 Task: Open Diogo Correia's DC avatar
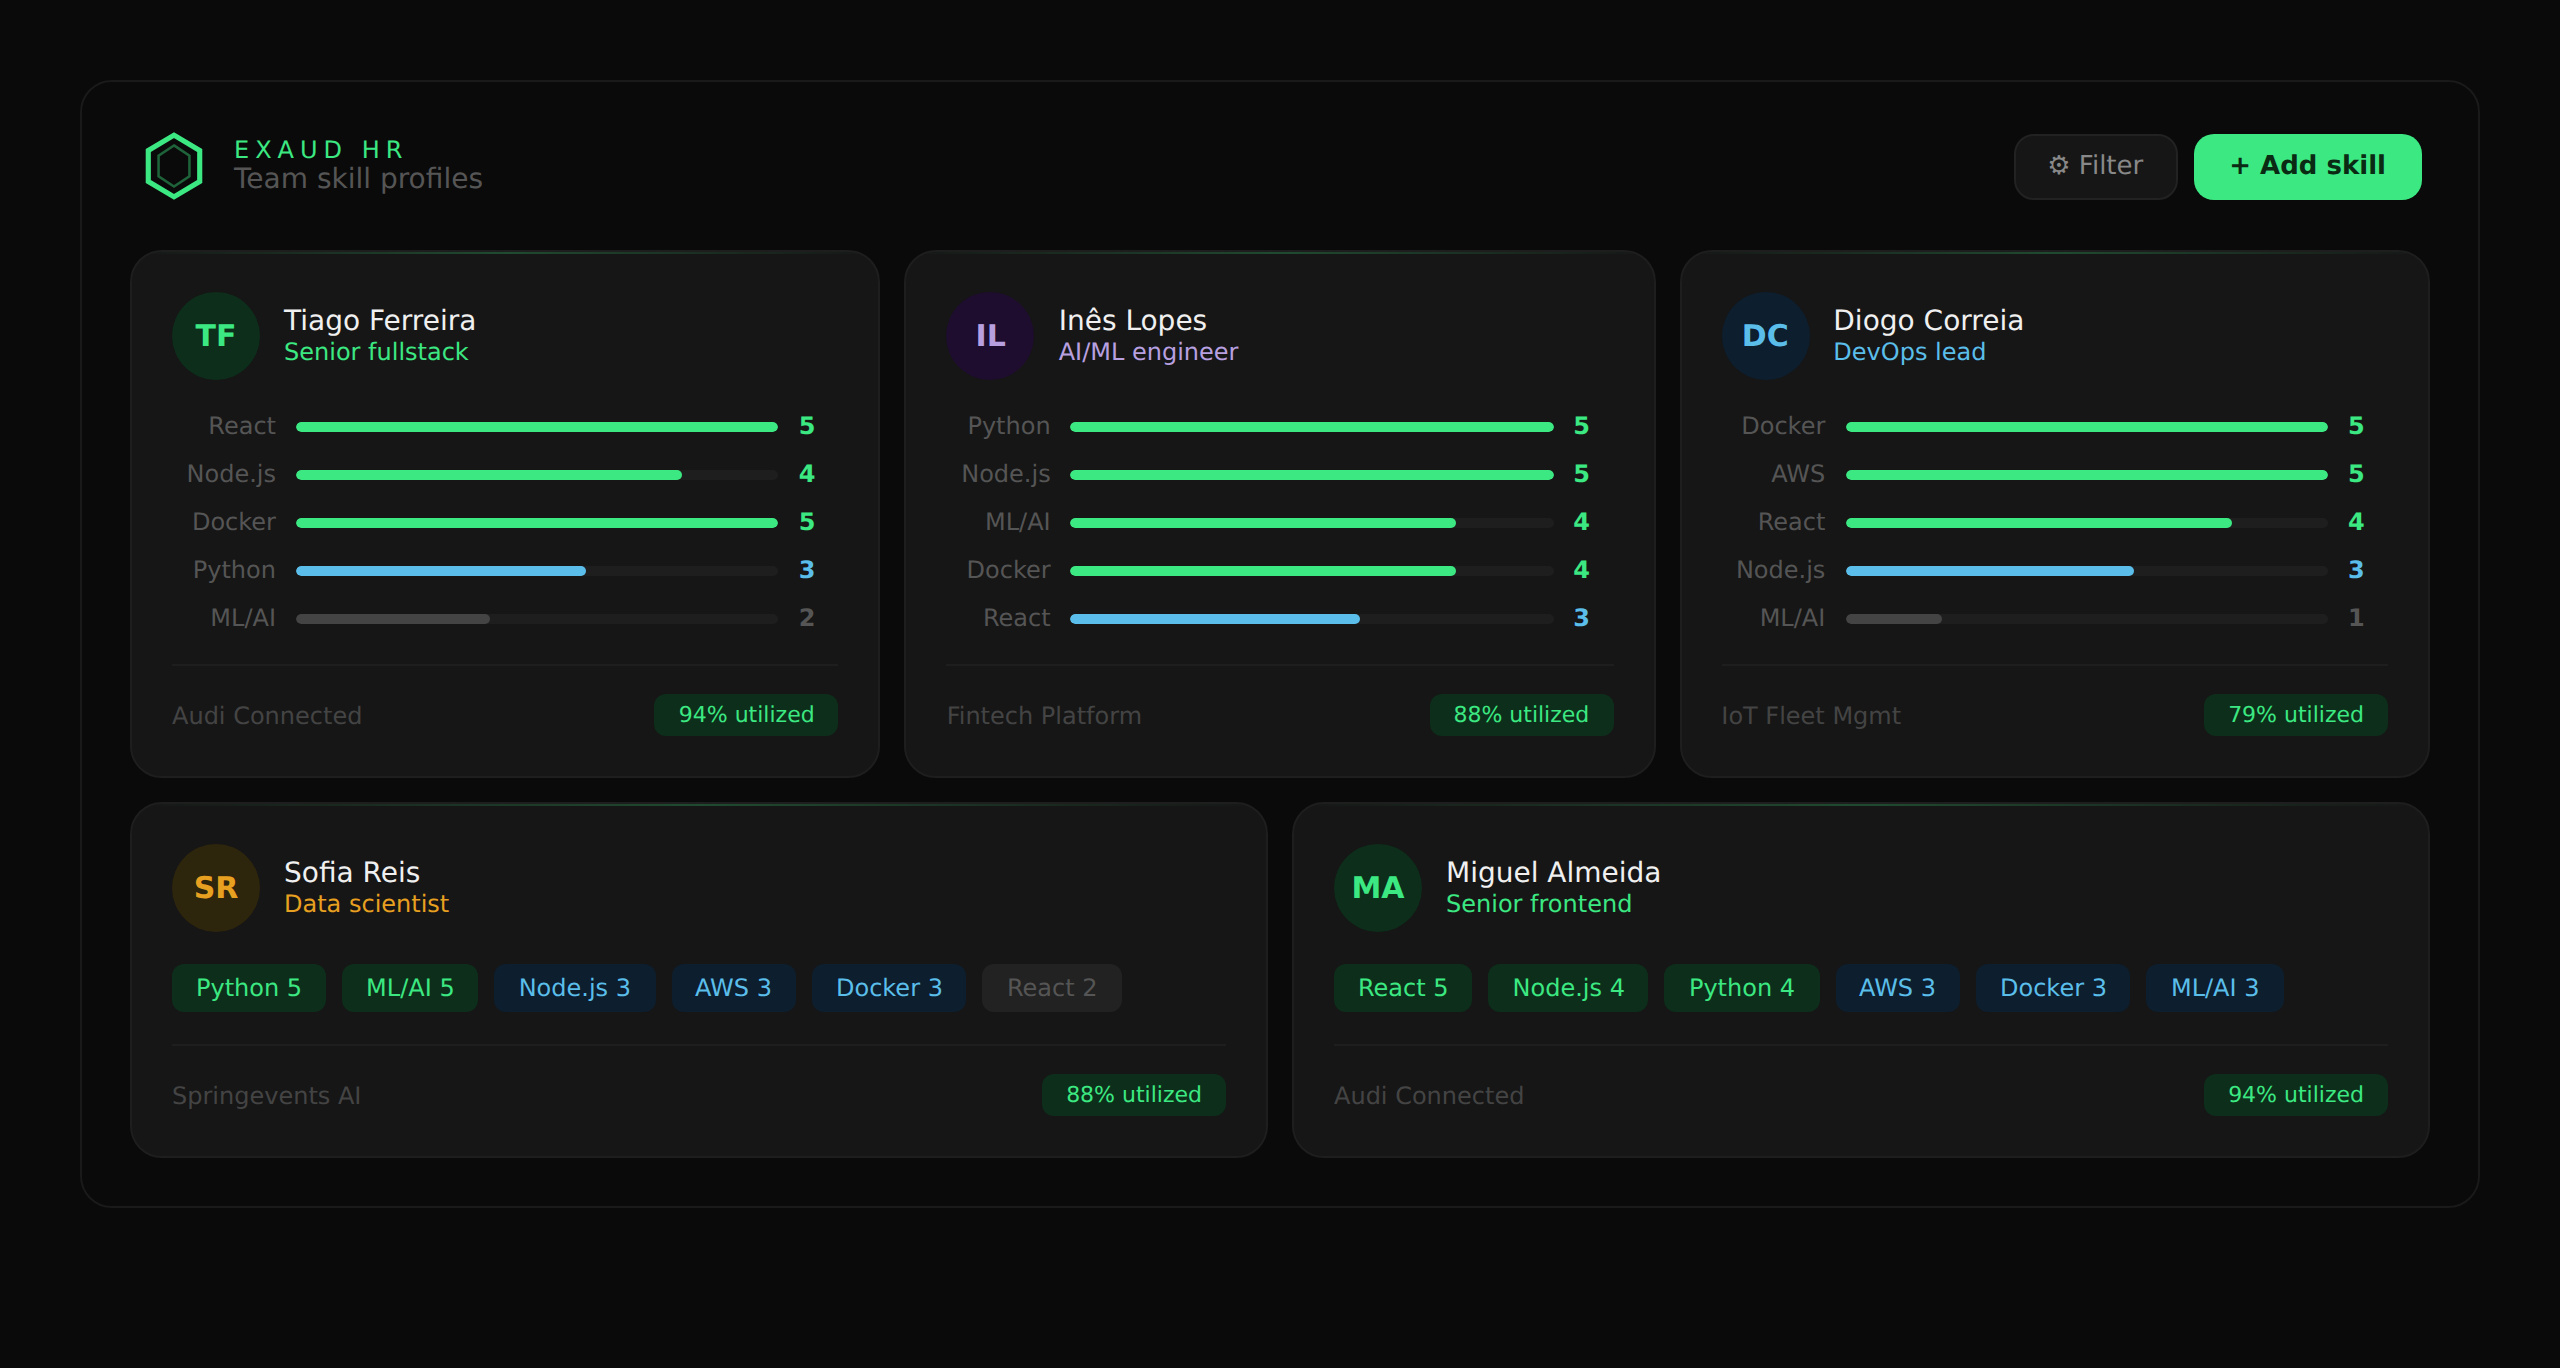[1765, 336]
